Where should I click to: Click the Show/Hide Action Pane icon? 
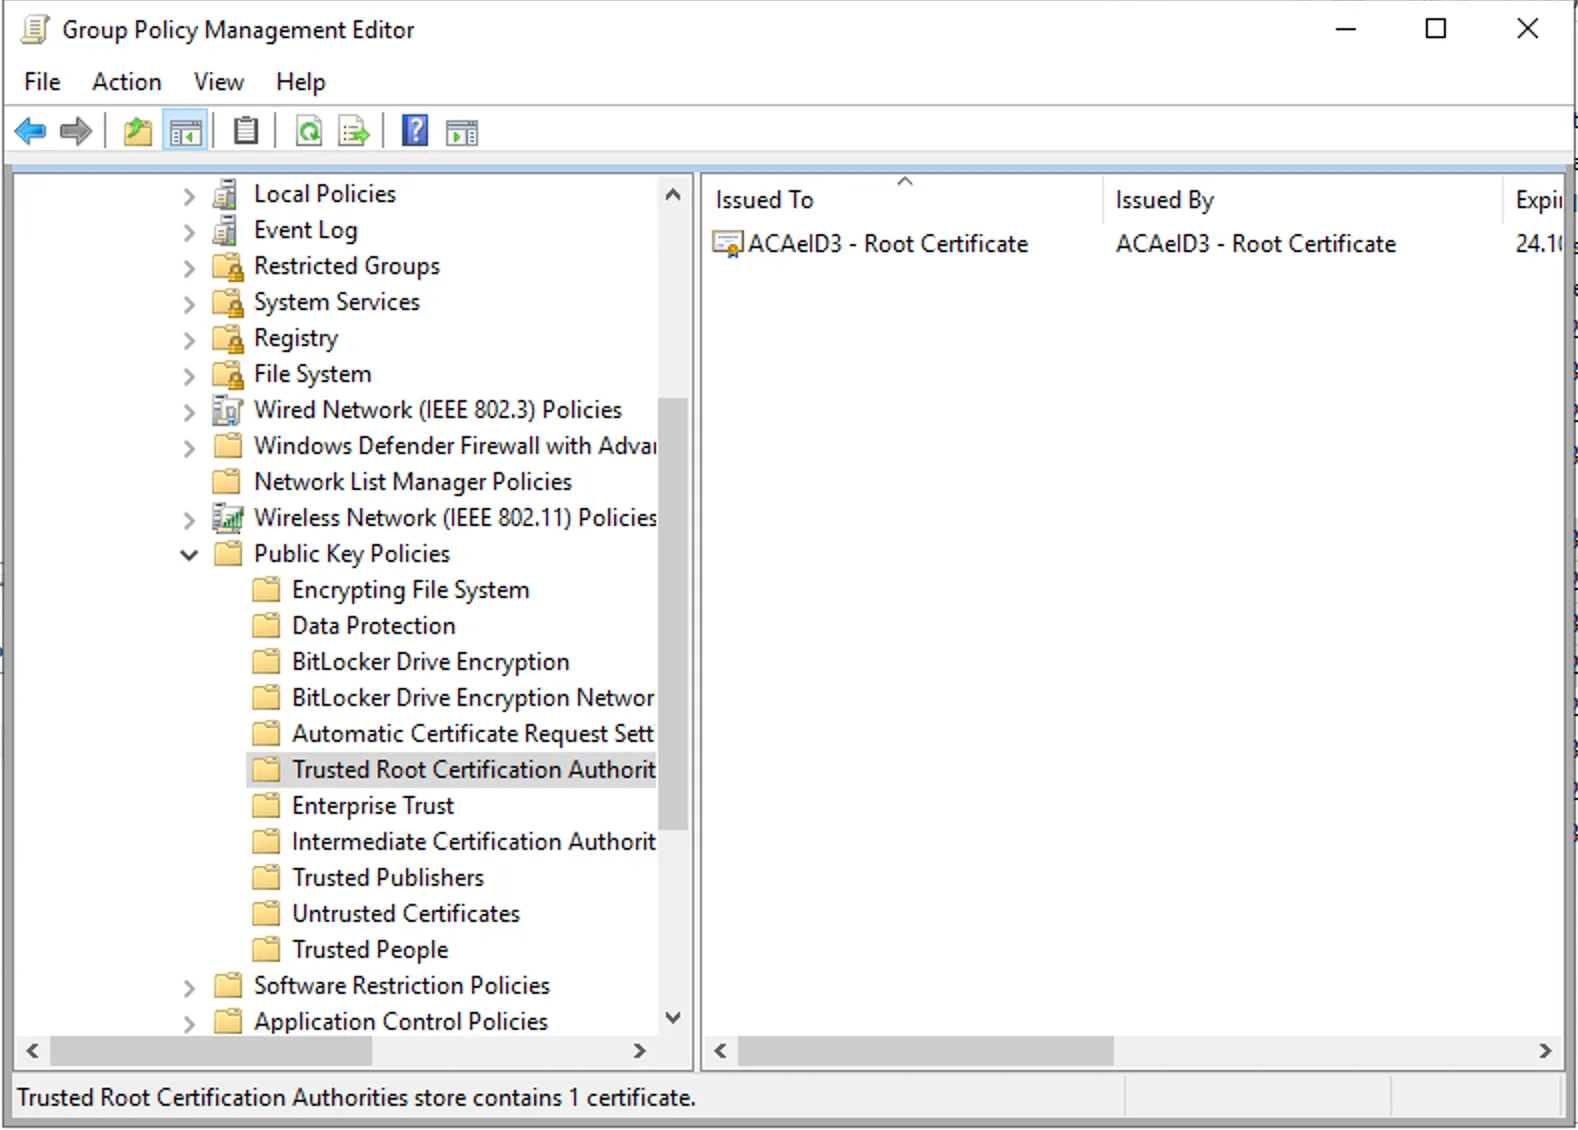(462, 131)
